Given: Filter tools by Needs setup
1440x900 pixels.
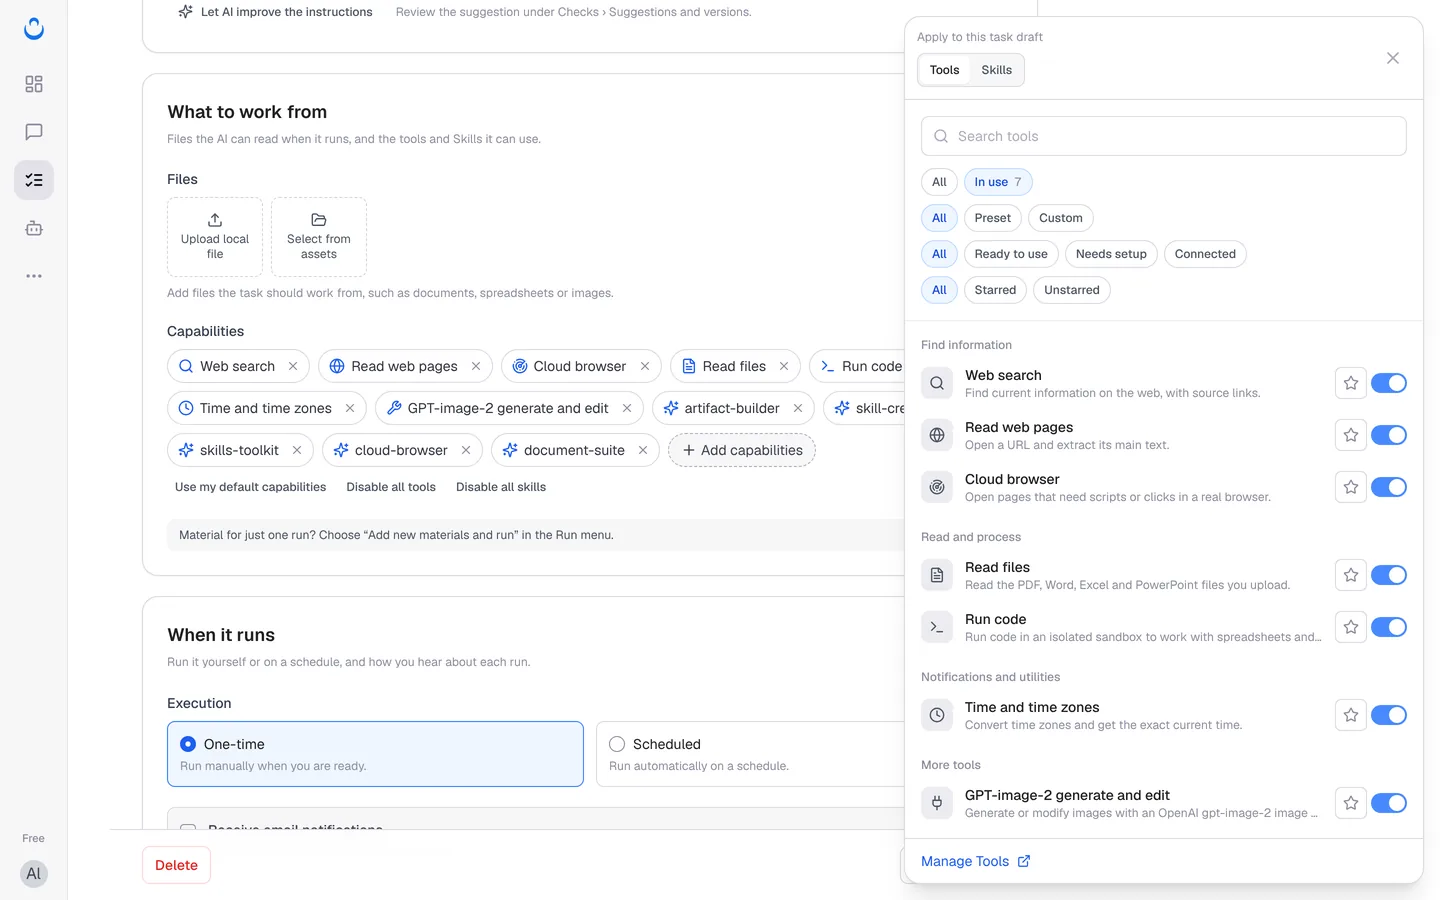Looking at the screenshot, I should pos(1111,254).
